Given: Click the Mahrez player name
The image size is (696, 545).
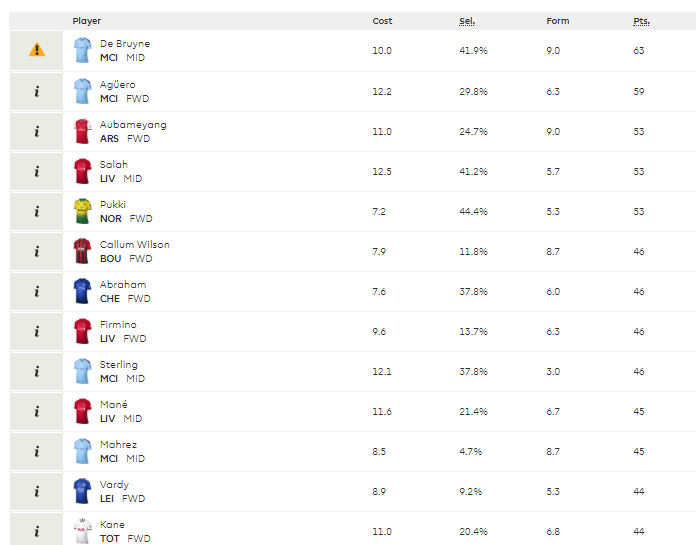Looking at the screenshot, I should (118, 444).
